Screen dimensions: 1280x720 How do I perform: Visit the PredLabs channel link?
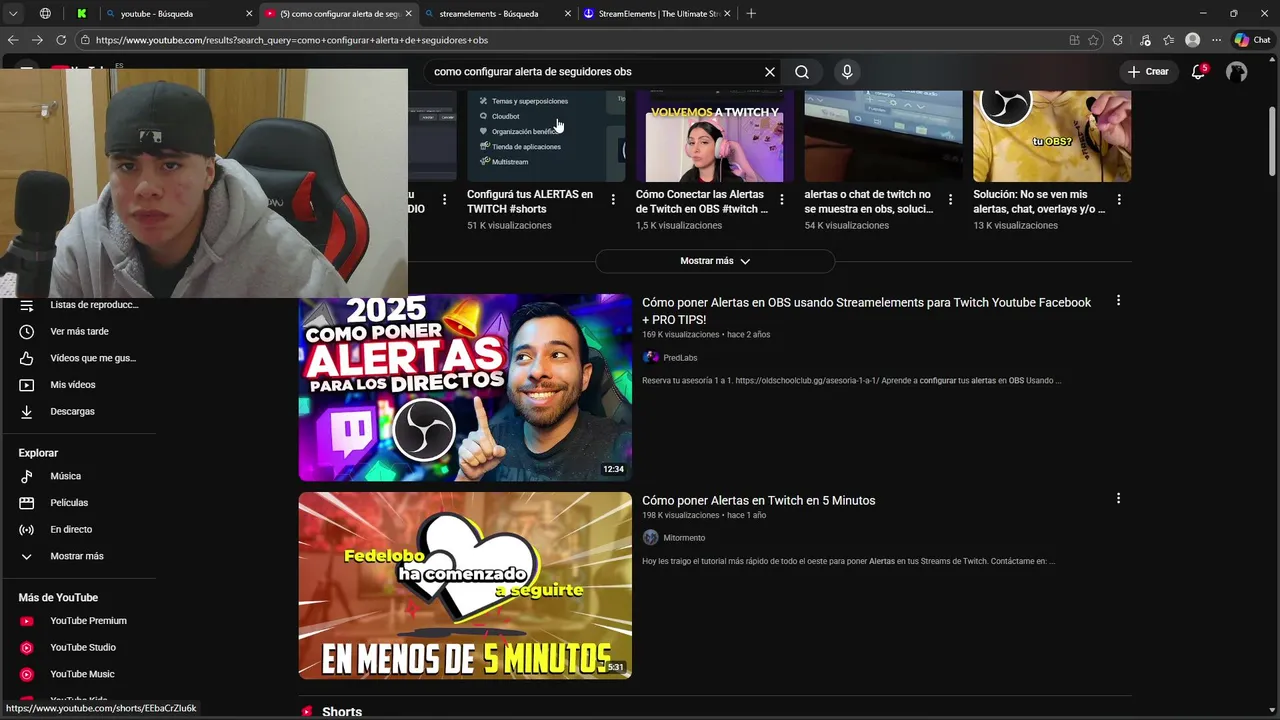(x=680, y=358)
